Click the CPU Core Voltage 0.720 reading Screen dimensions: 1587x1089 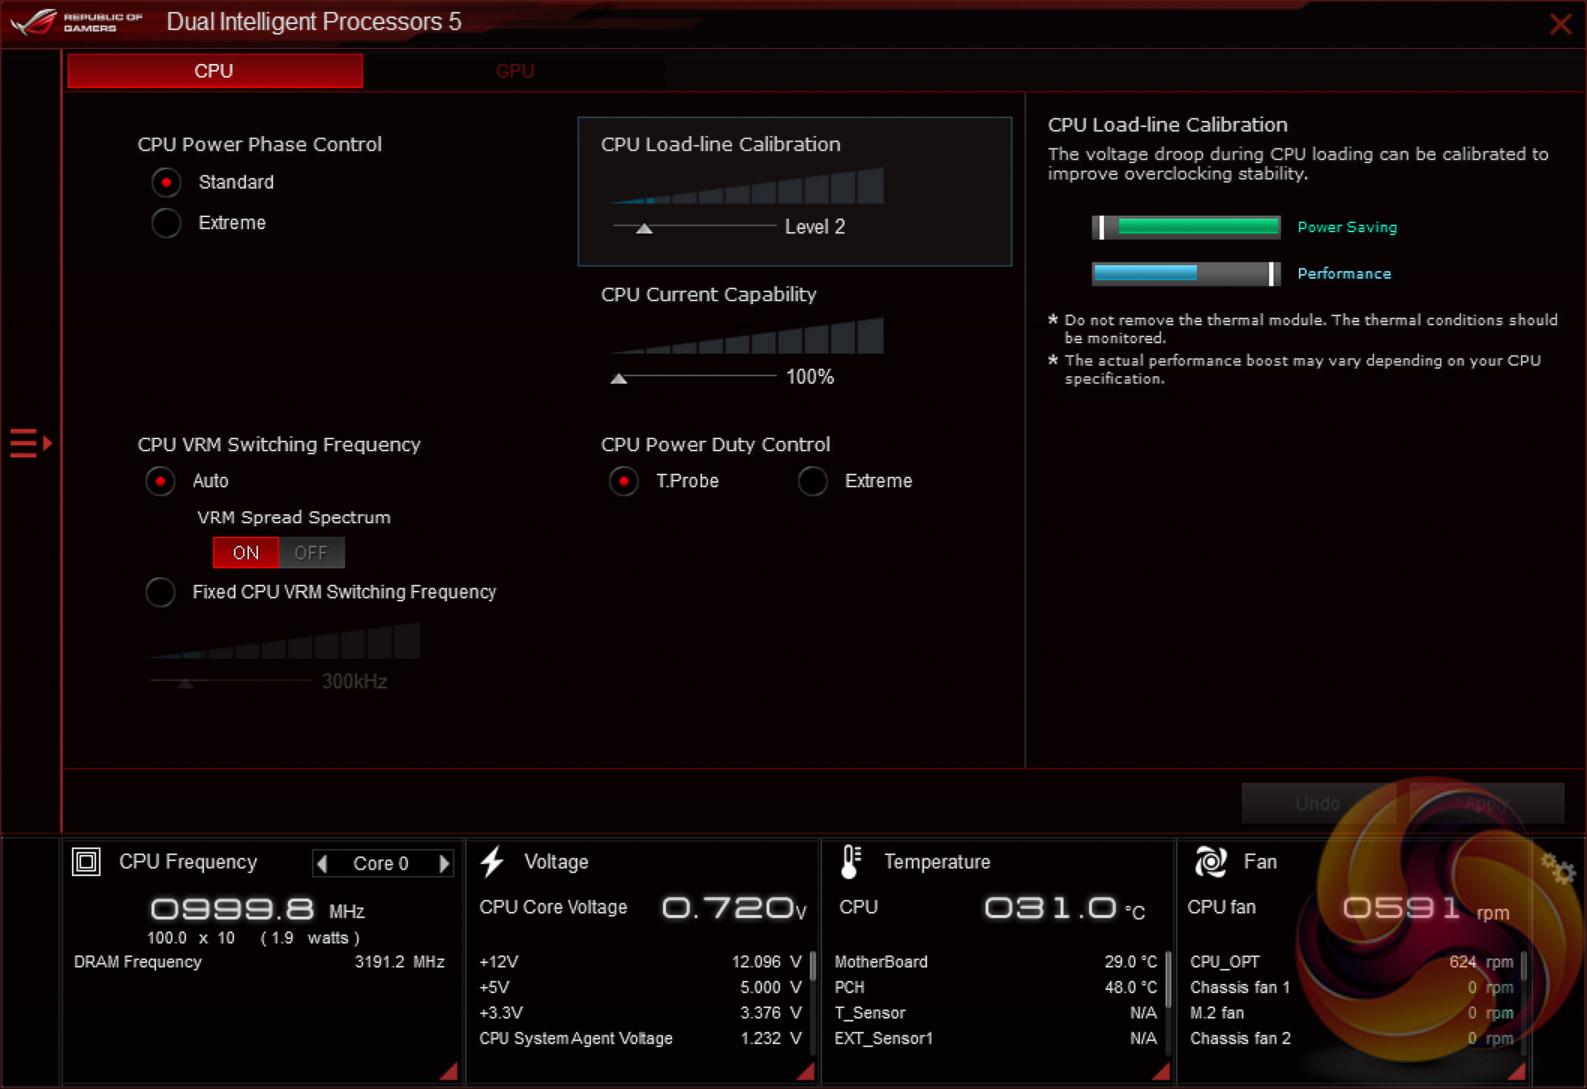[x=734, y=908]
